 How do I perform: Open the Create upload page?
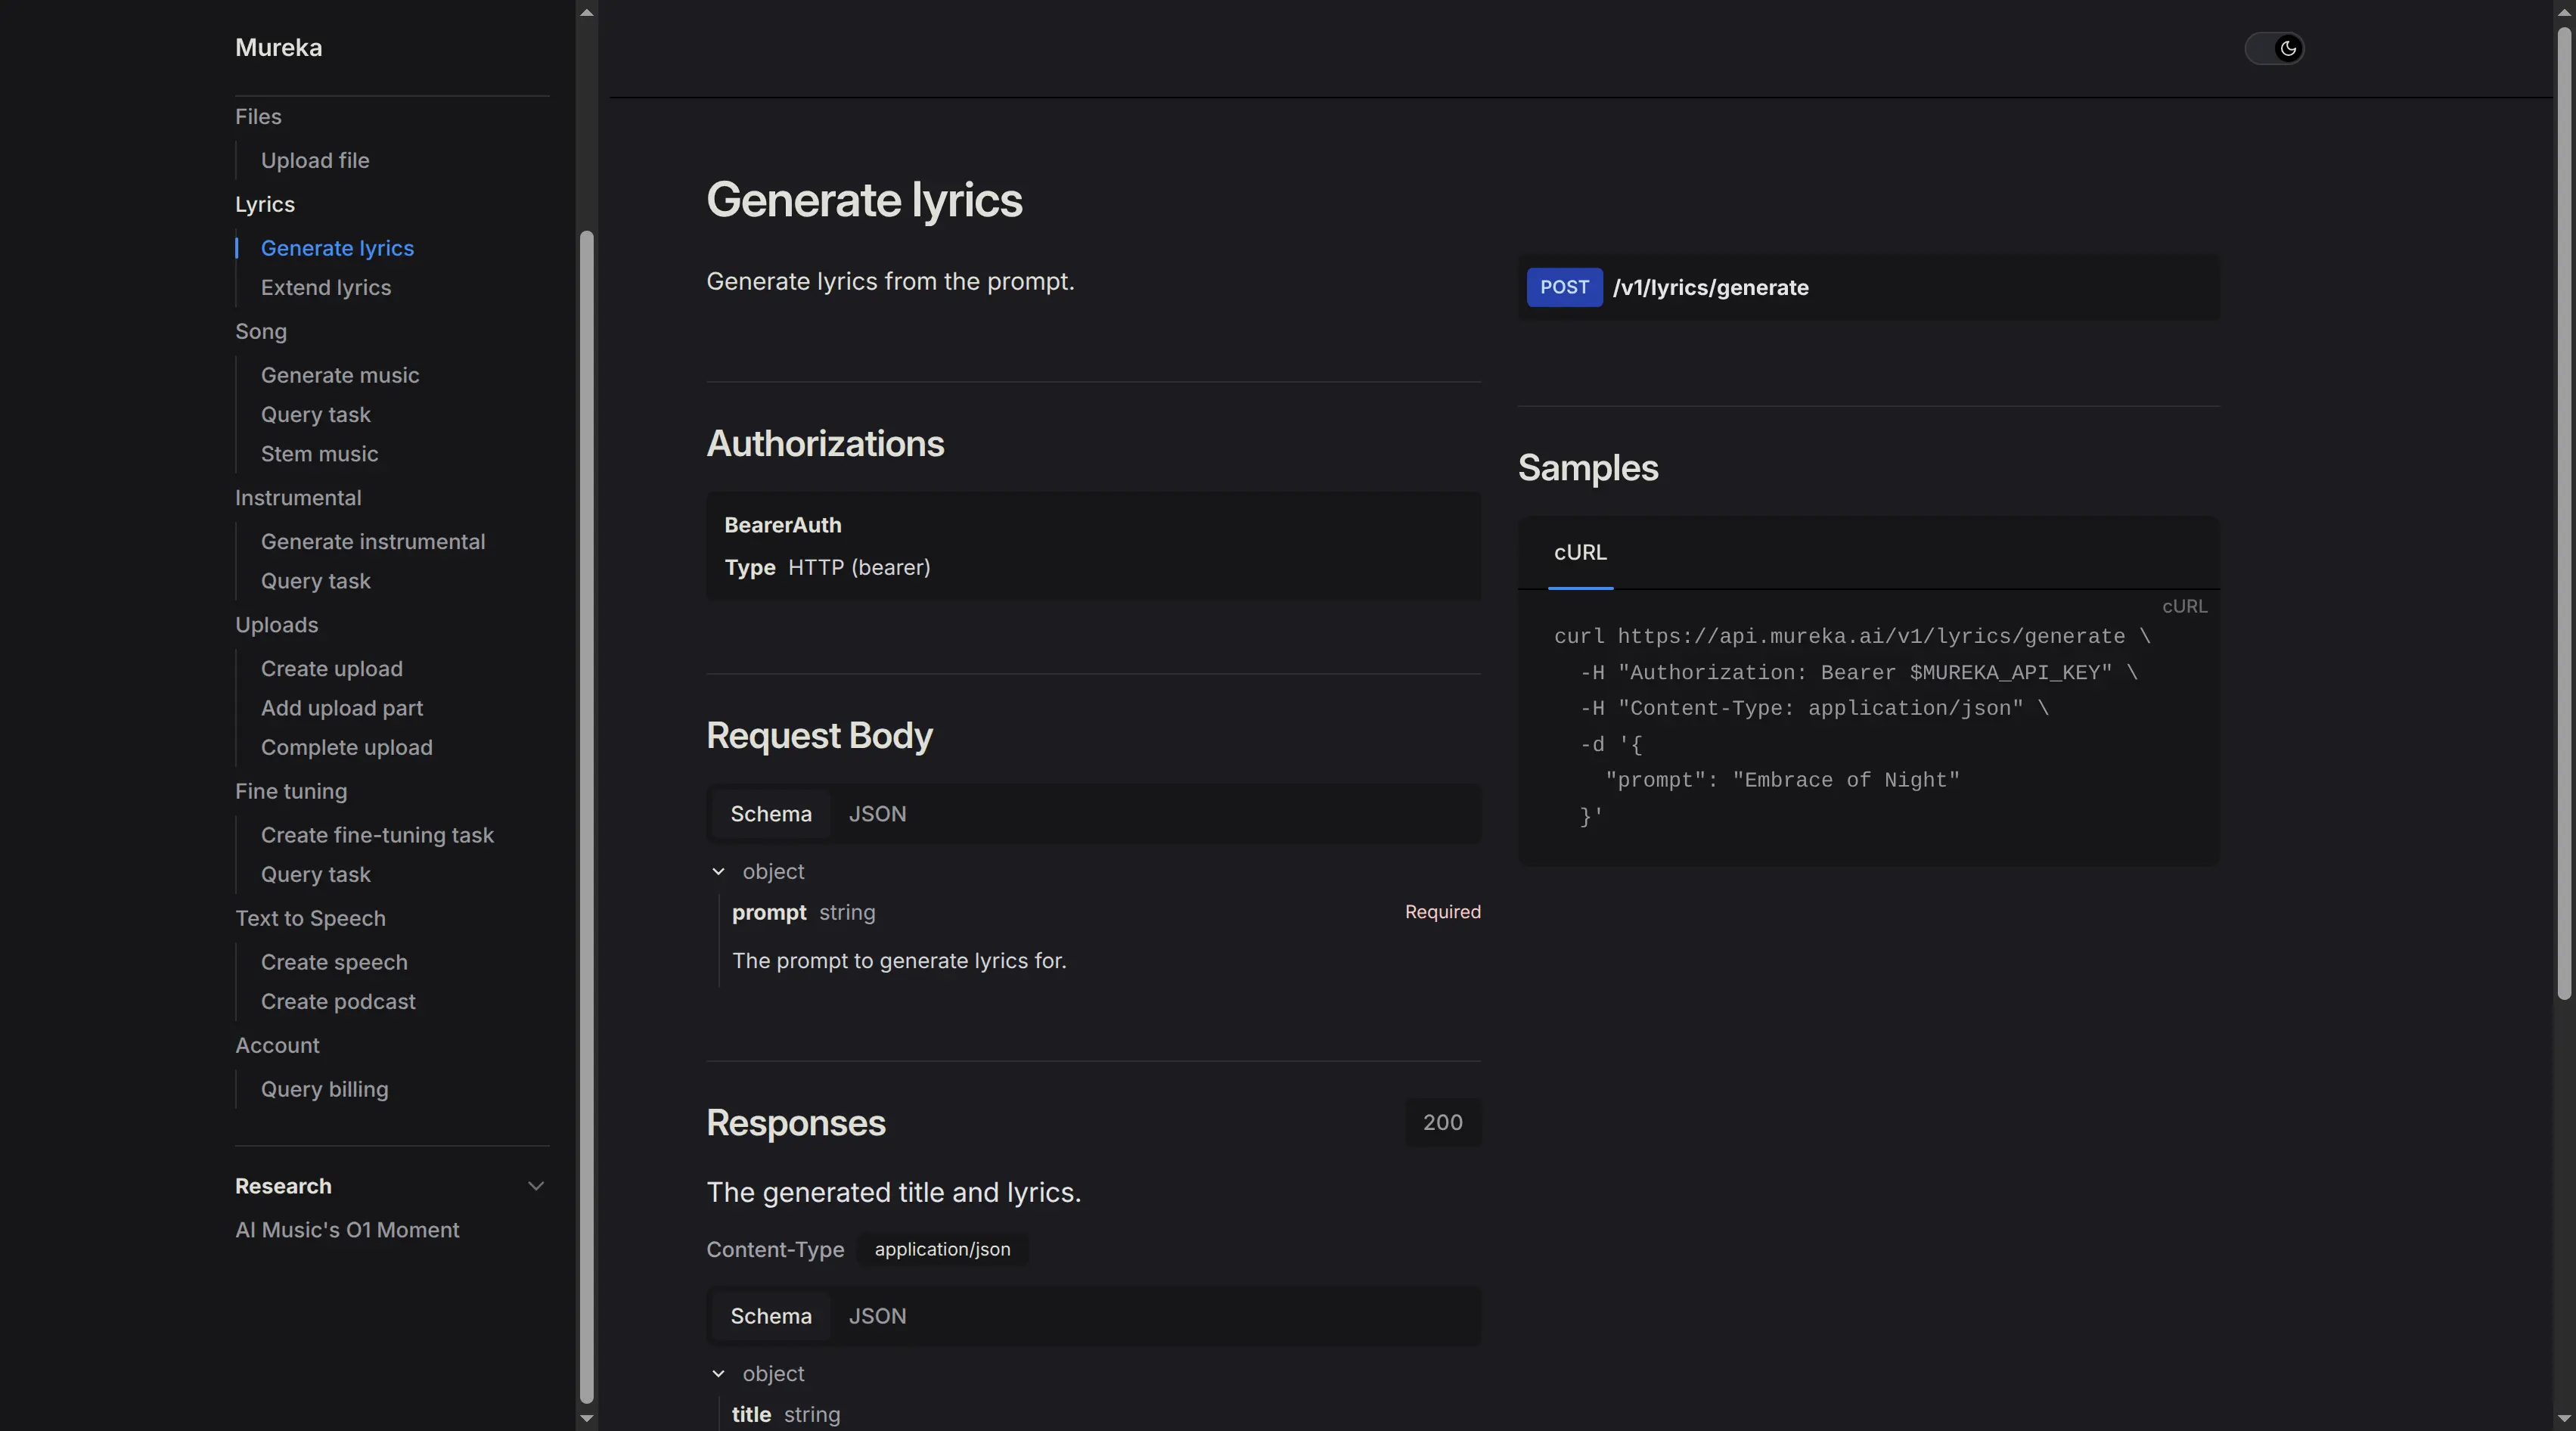point(332,668)
